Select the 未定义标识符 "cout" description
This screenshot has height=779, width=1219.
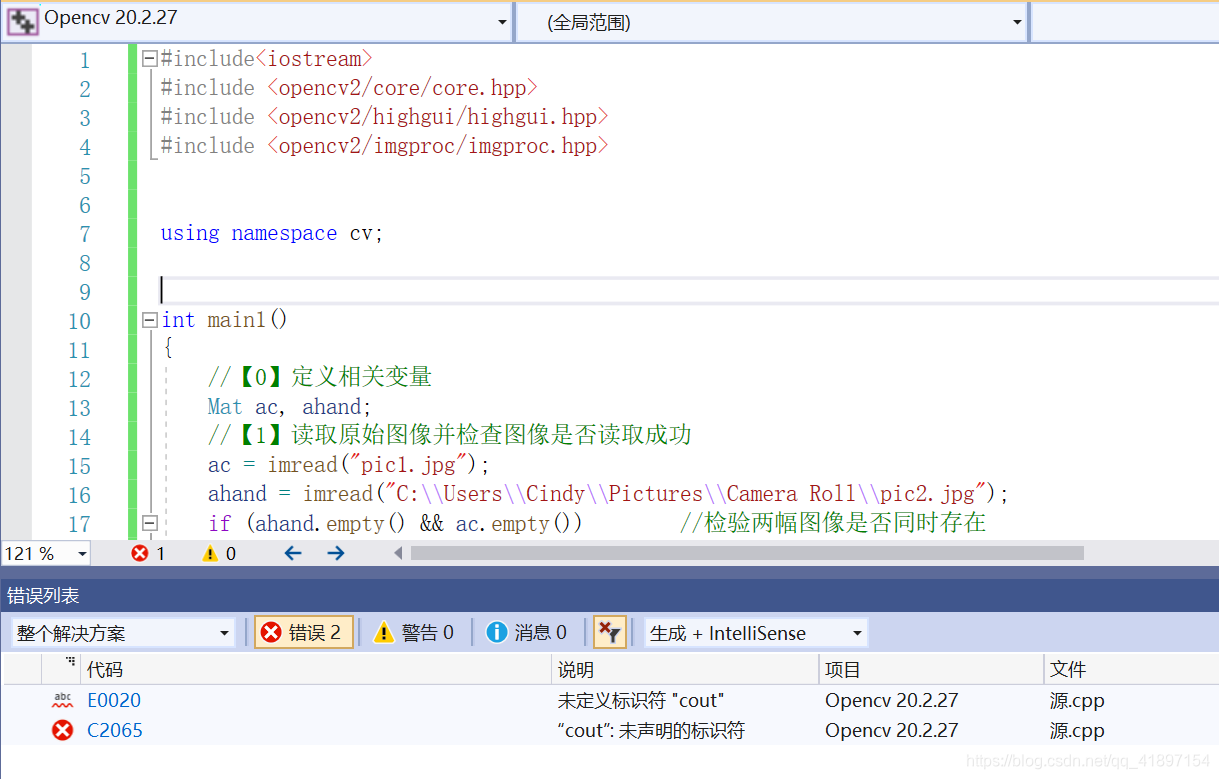point(640,701)
